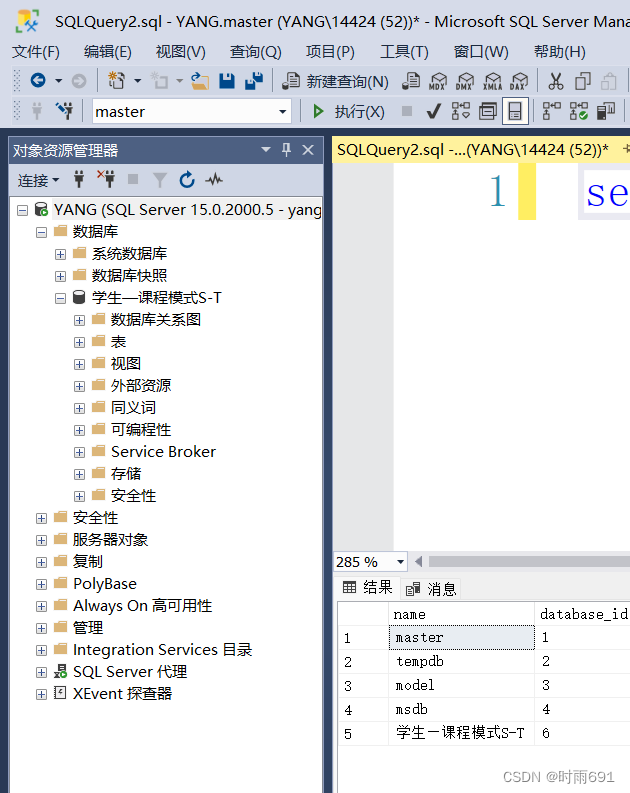Image resolution: width=630 pixels, height=793 pixels.
Task: Click the include client statistics icon
Action: (606, 111)
